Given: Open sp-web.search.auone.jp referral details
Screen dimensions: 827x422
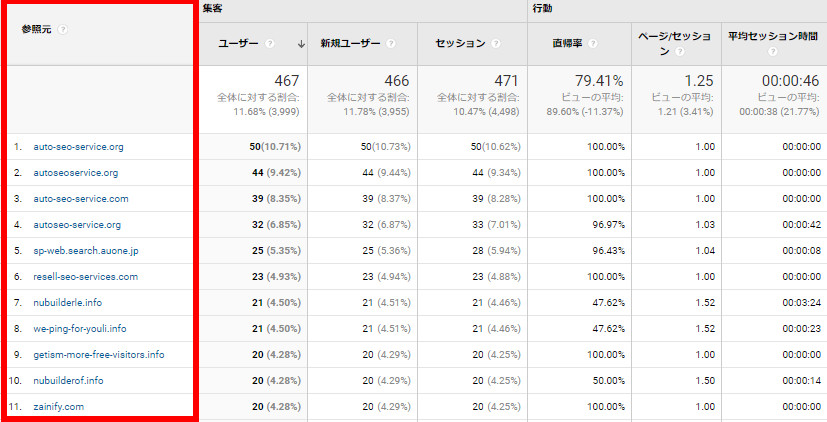Looking at the screenshot, I should [x=84, y=250].
